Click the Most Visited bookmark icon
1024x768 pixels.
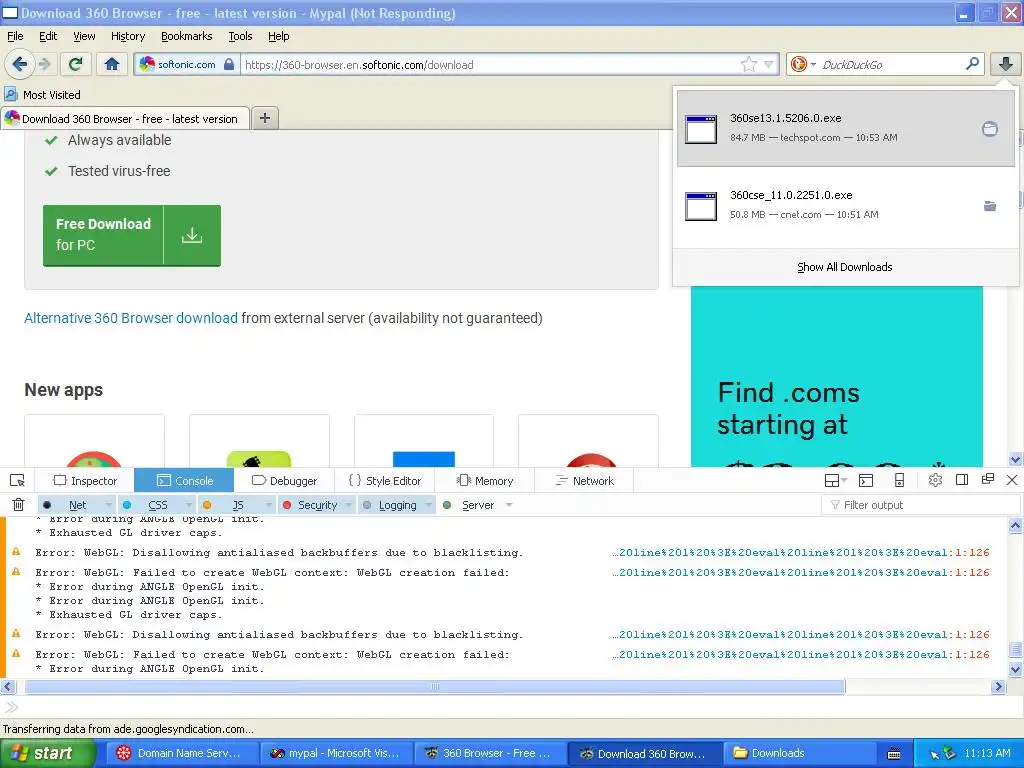(10, 94)
